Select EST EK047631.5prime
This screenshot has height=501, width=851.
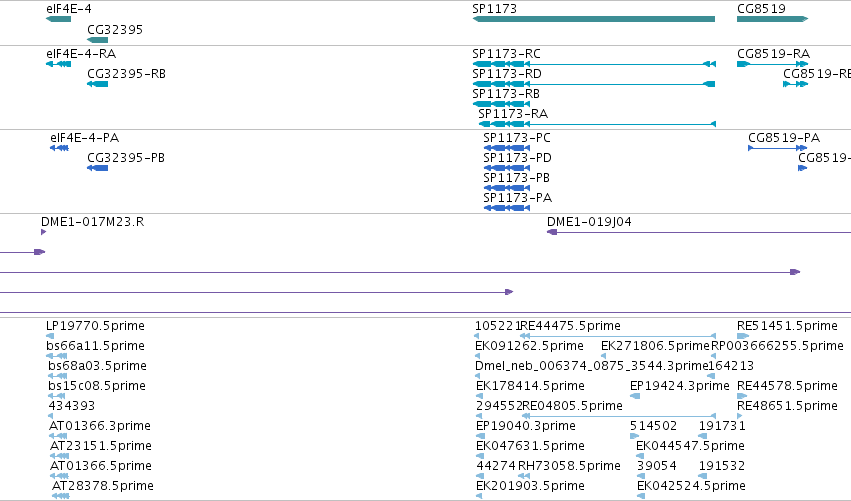(480, 456)
